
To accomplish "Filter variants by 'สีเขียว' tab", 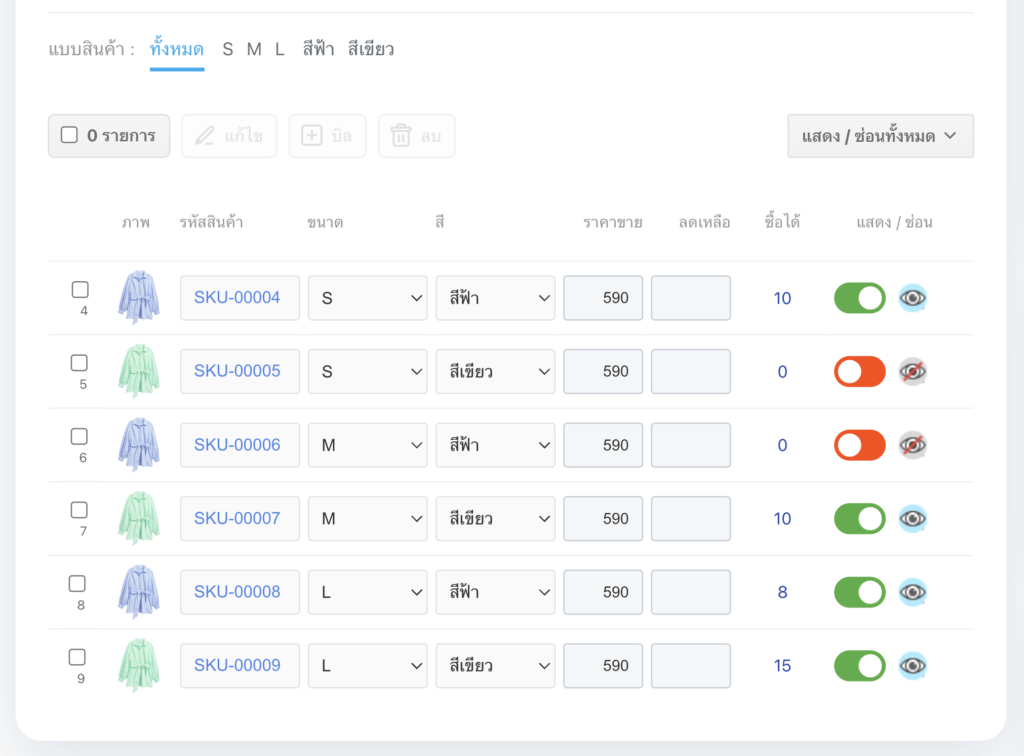I will point(370,49).
